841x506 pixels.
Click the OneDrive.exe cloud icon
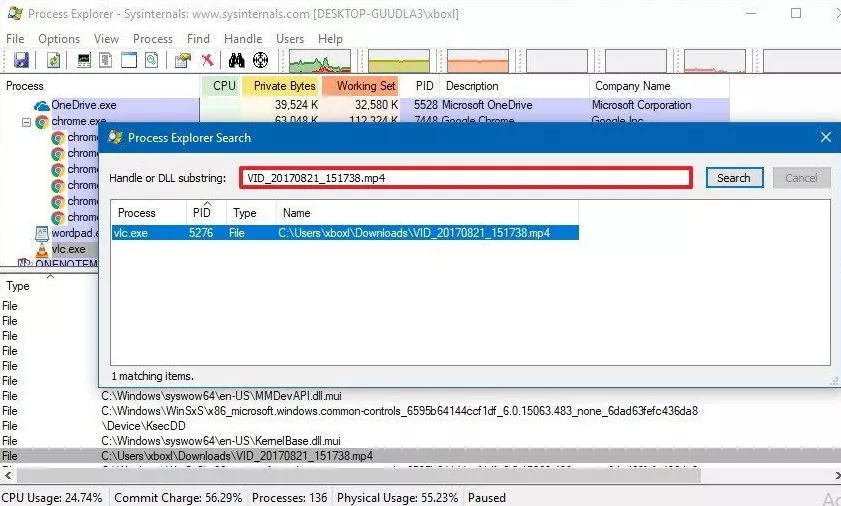coord(41,105)
